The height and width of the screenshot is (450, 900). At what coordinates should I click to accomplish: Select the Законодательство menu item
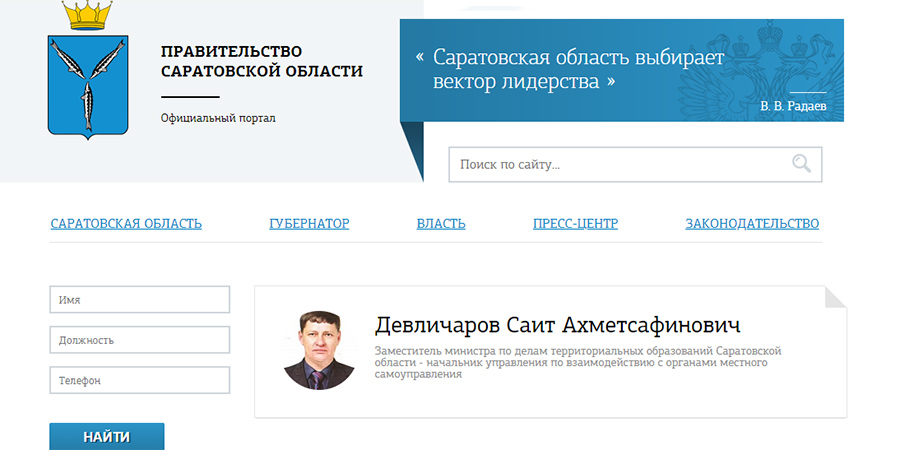point(752,223)
